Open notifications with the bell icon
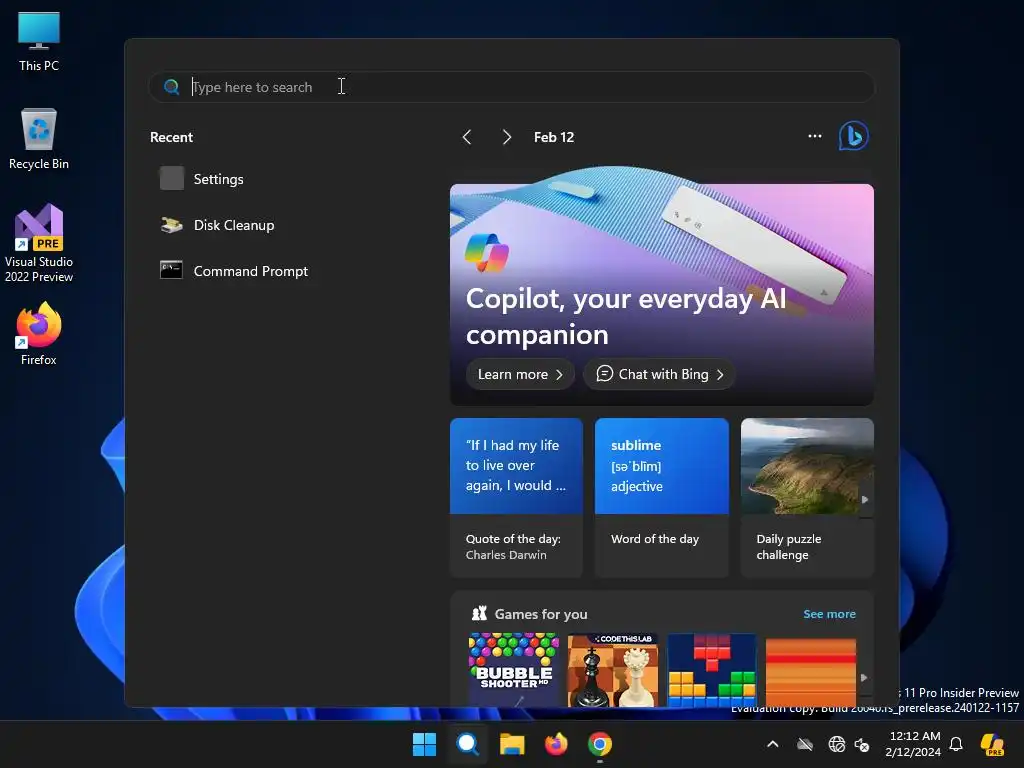This screenshot has height=768, width=1024. (x=956, y=744)
